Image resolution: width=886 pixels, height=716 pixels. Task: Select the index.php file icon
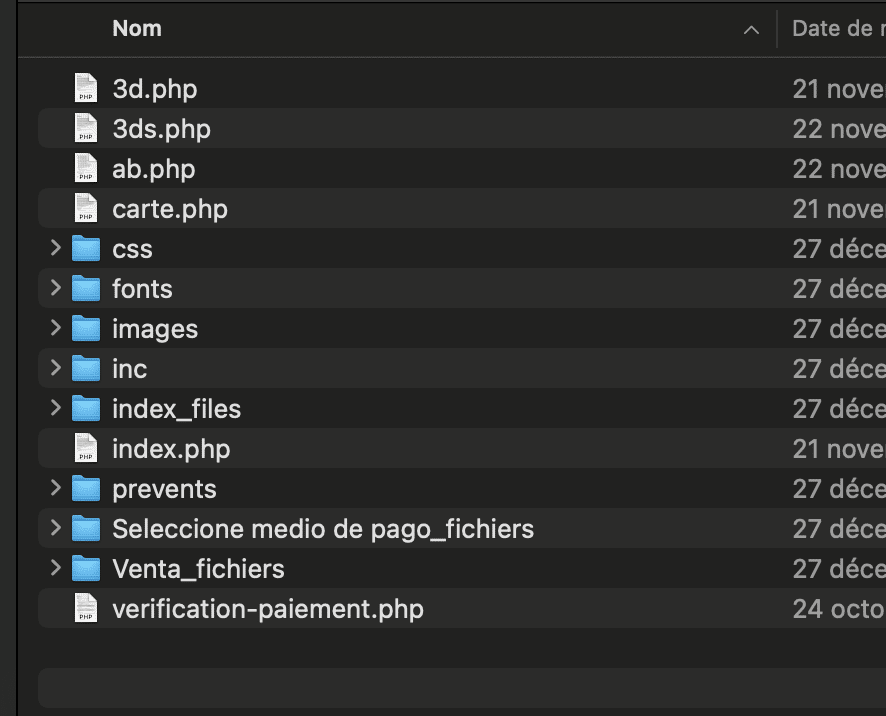(x=87, y=449)
